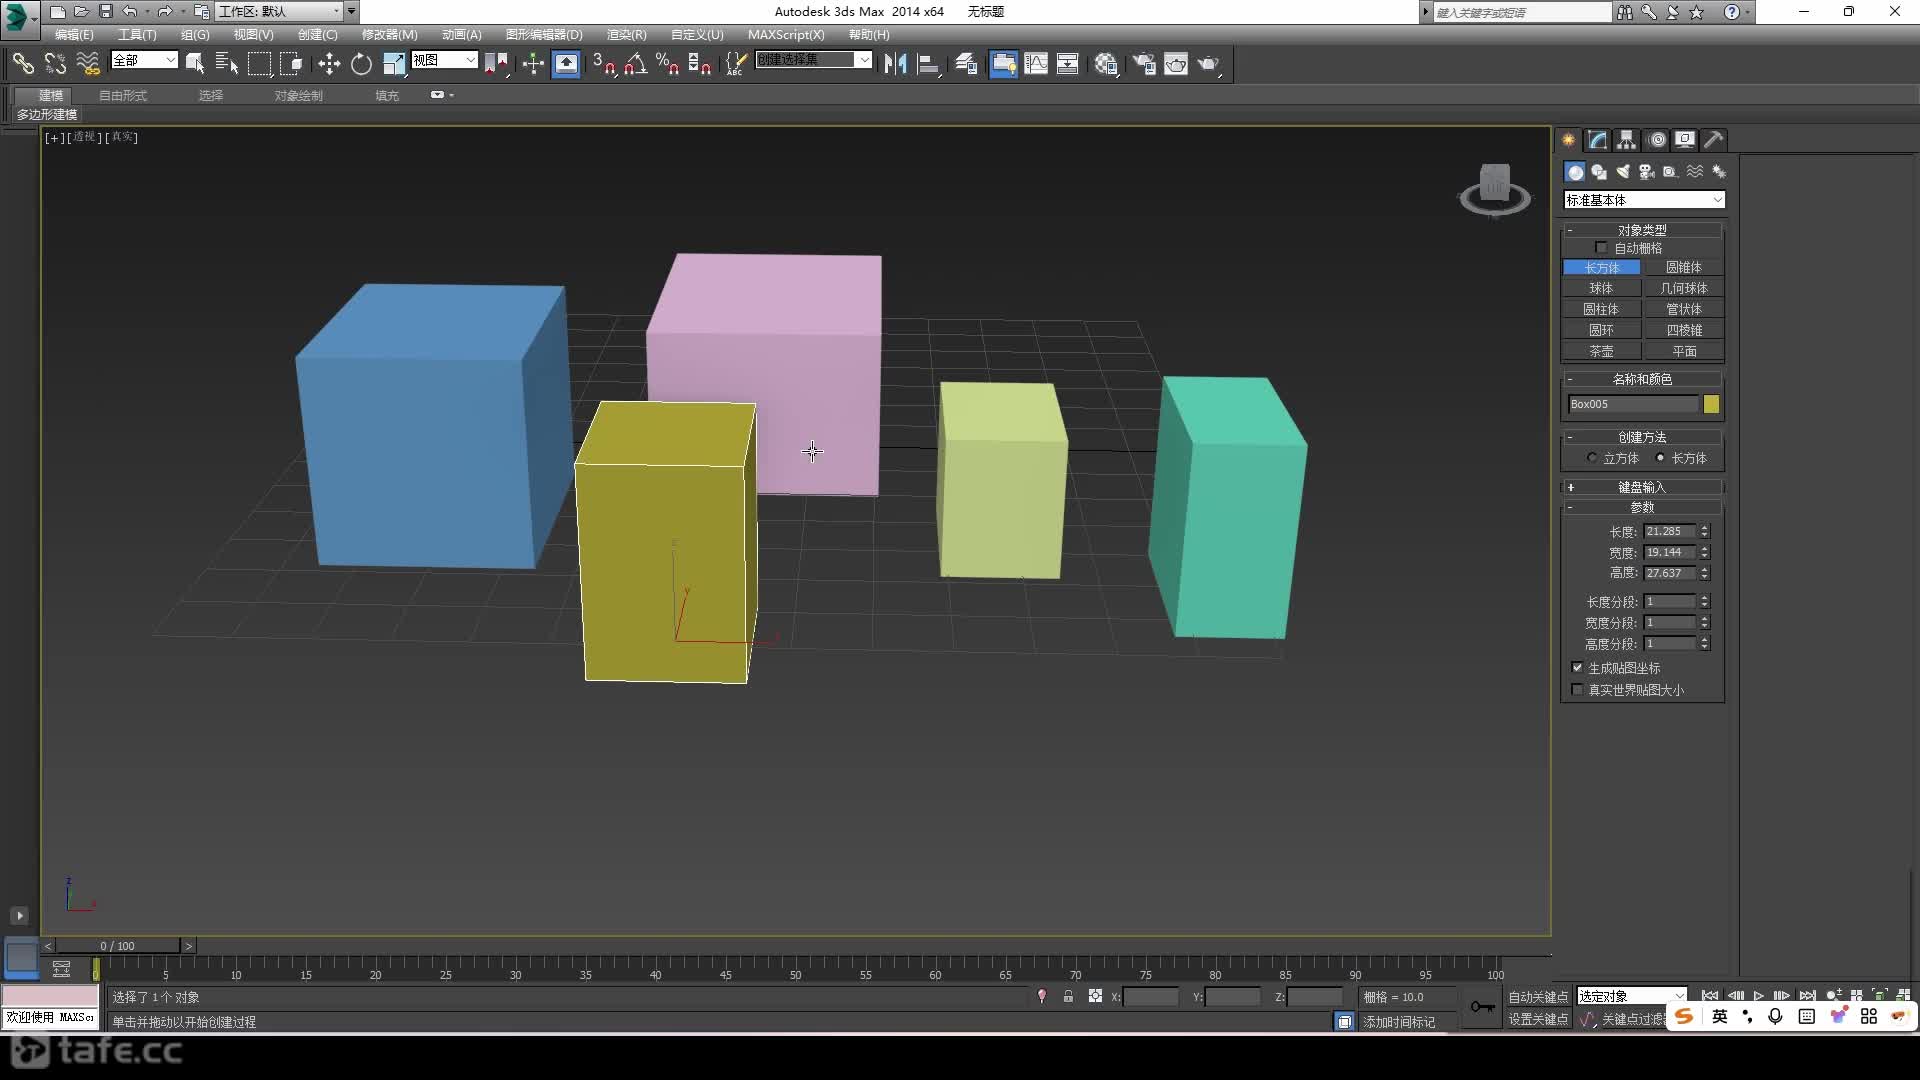Open the Utilities panel hammer icon
The image size is (1920, 1080).
pyautogui.click(x=1714, y=140)
